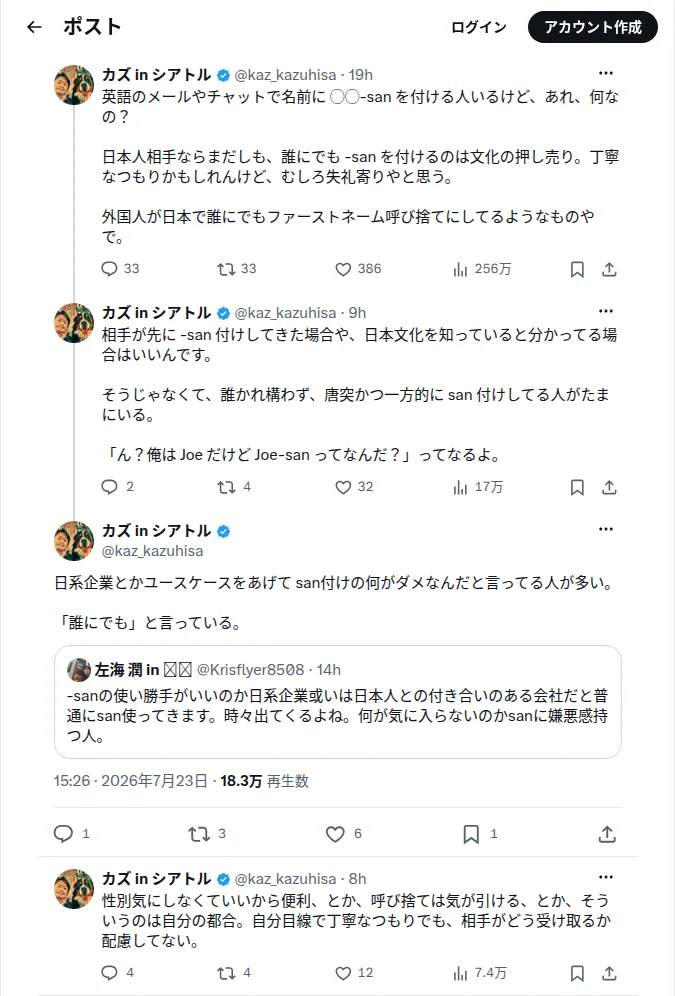The height and width of the screenshot is (996, 675).
Task: Open the 15:26 · 2026年7月23日 timestamp link
Action: pos(130,781)
